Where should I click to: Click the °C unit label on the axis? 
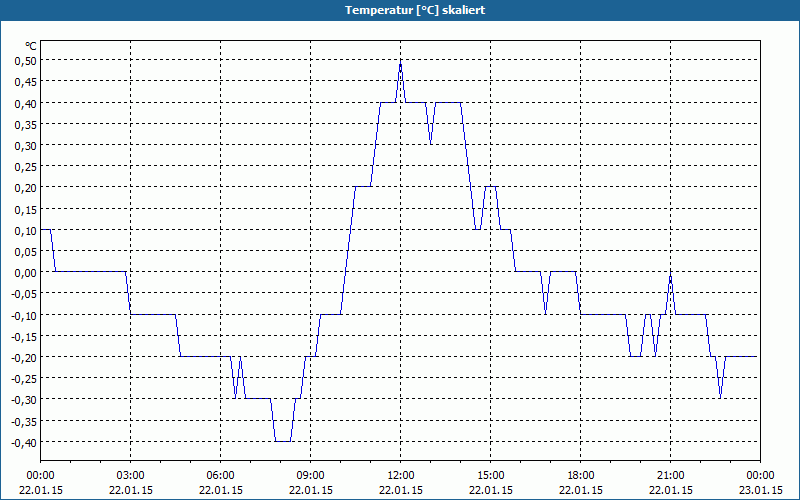[x=31, y=46]
